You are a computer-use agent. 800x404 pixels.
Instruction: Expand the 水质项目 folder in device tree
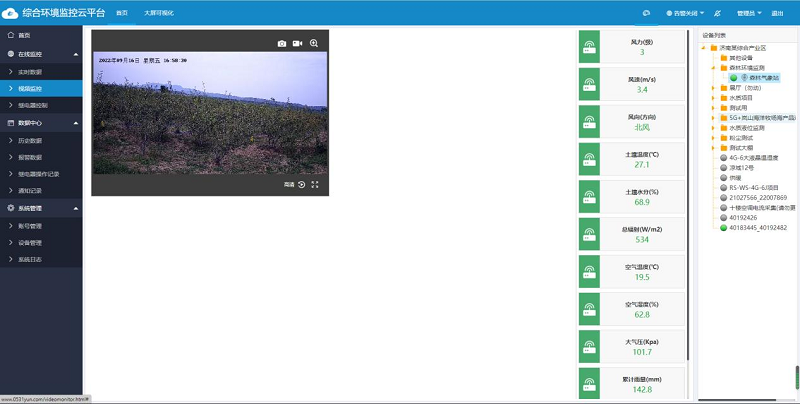(x=713, y=98)
